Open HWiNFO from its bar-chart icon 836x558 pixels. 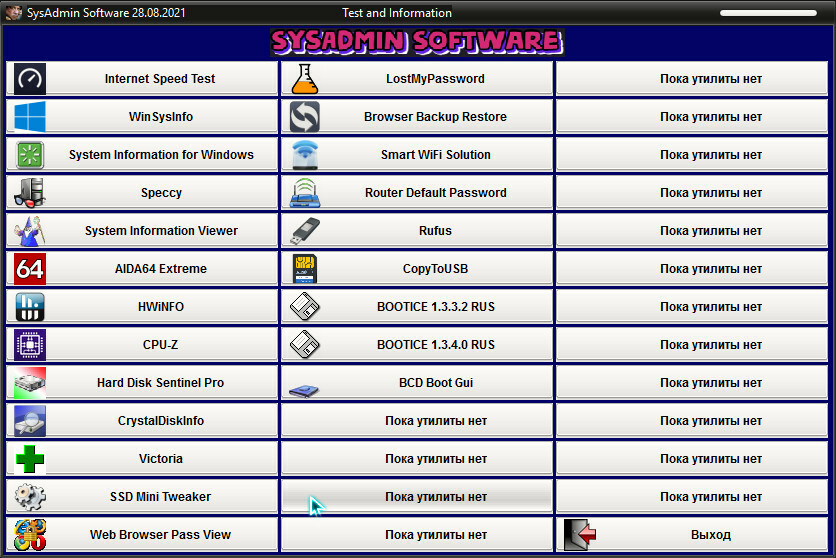(x=30, y=307)
